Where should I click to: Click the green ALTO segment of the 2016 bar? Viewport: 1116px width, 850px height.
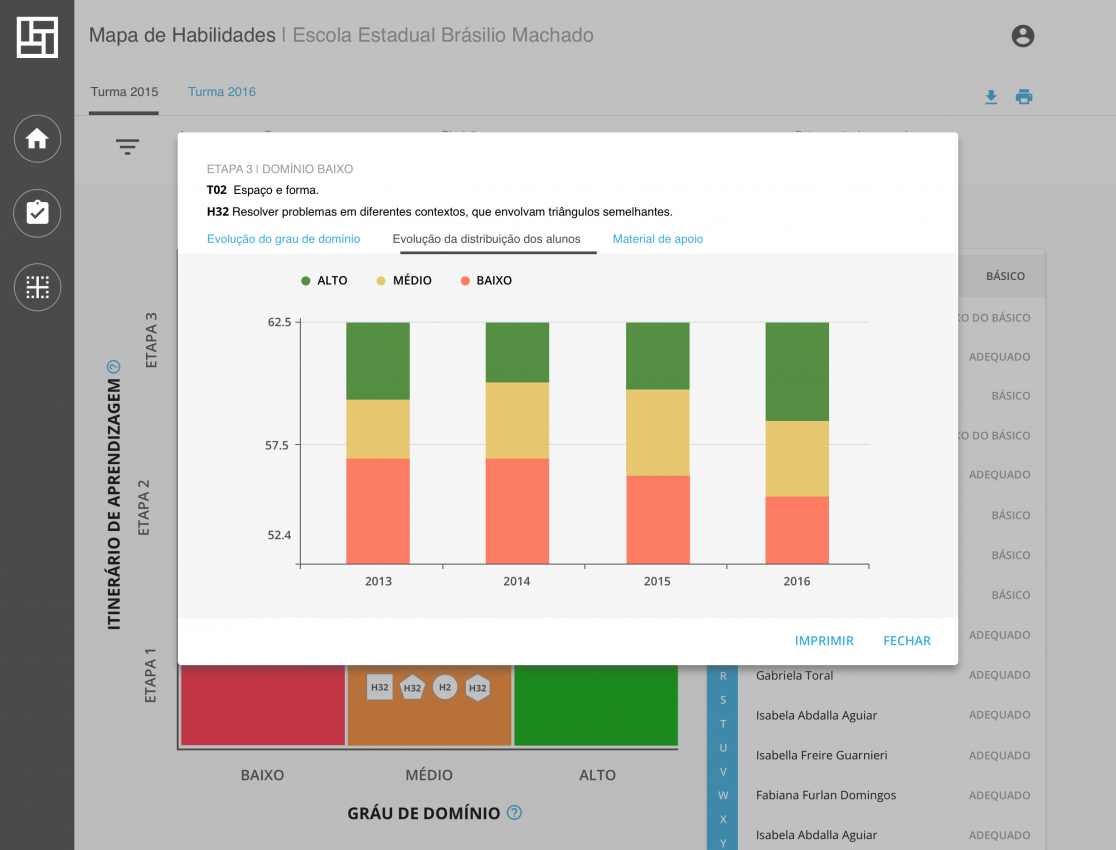(797, 371)
